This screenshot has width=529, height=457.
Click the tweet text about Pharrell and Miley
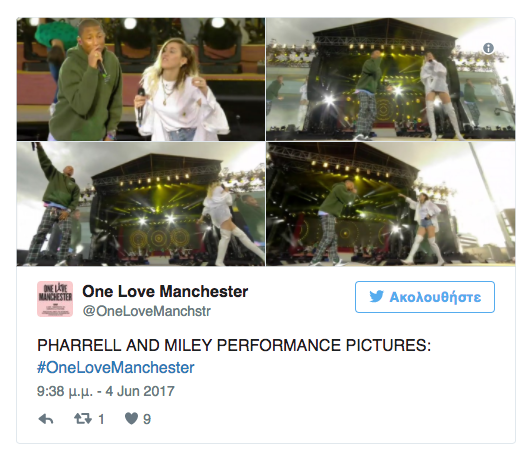[234, 345]
